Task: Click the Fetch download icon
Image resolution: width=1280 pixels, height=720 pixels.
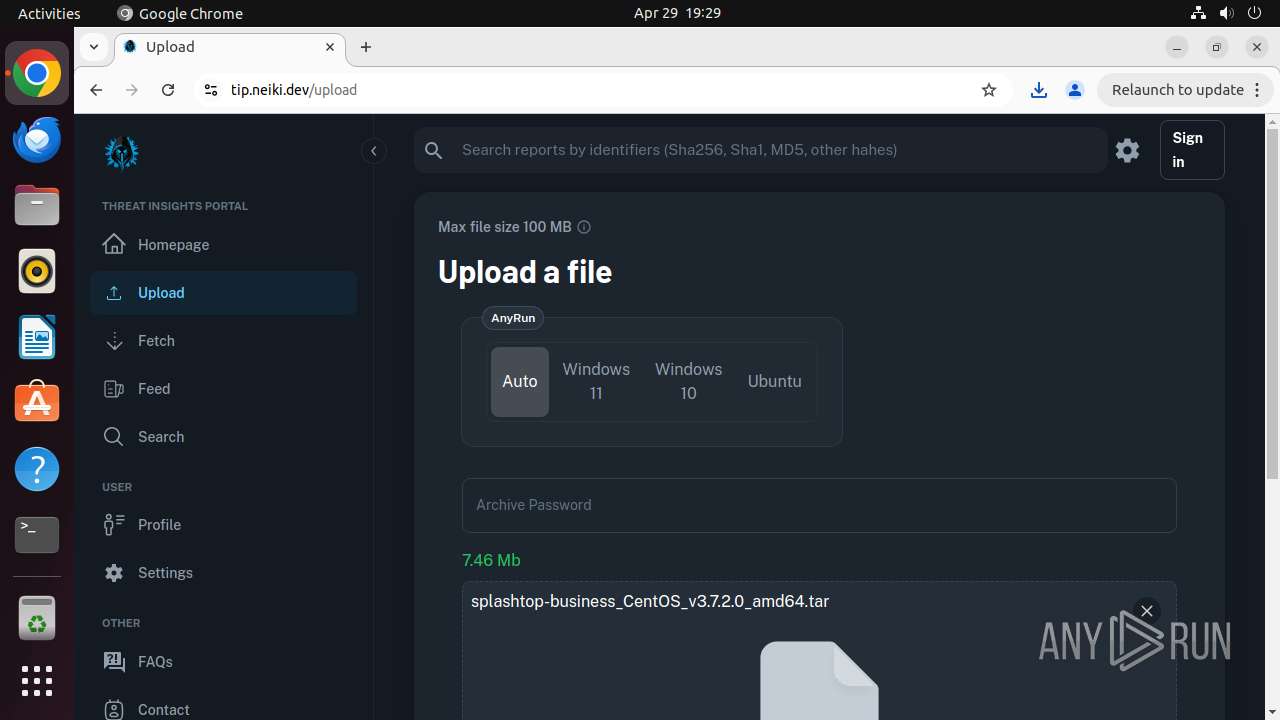Action: (114, 341)
